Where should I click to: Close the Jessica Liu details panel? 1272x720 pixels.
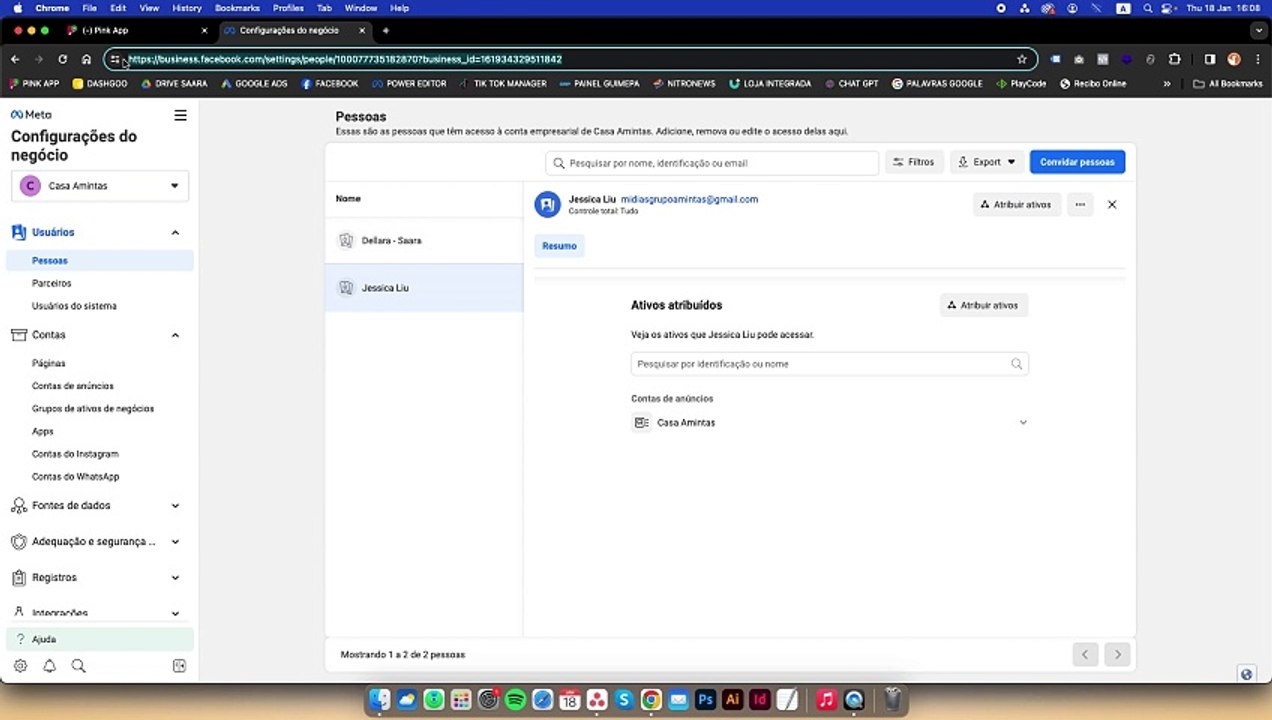tap(1112, 204)
